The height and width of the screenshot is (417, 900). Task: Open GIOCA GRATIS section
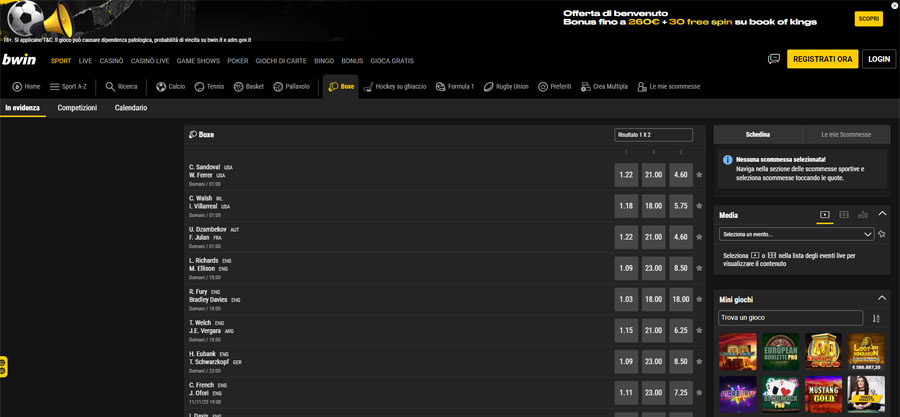(392, 61)
